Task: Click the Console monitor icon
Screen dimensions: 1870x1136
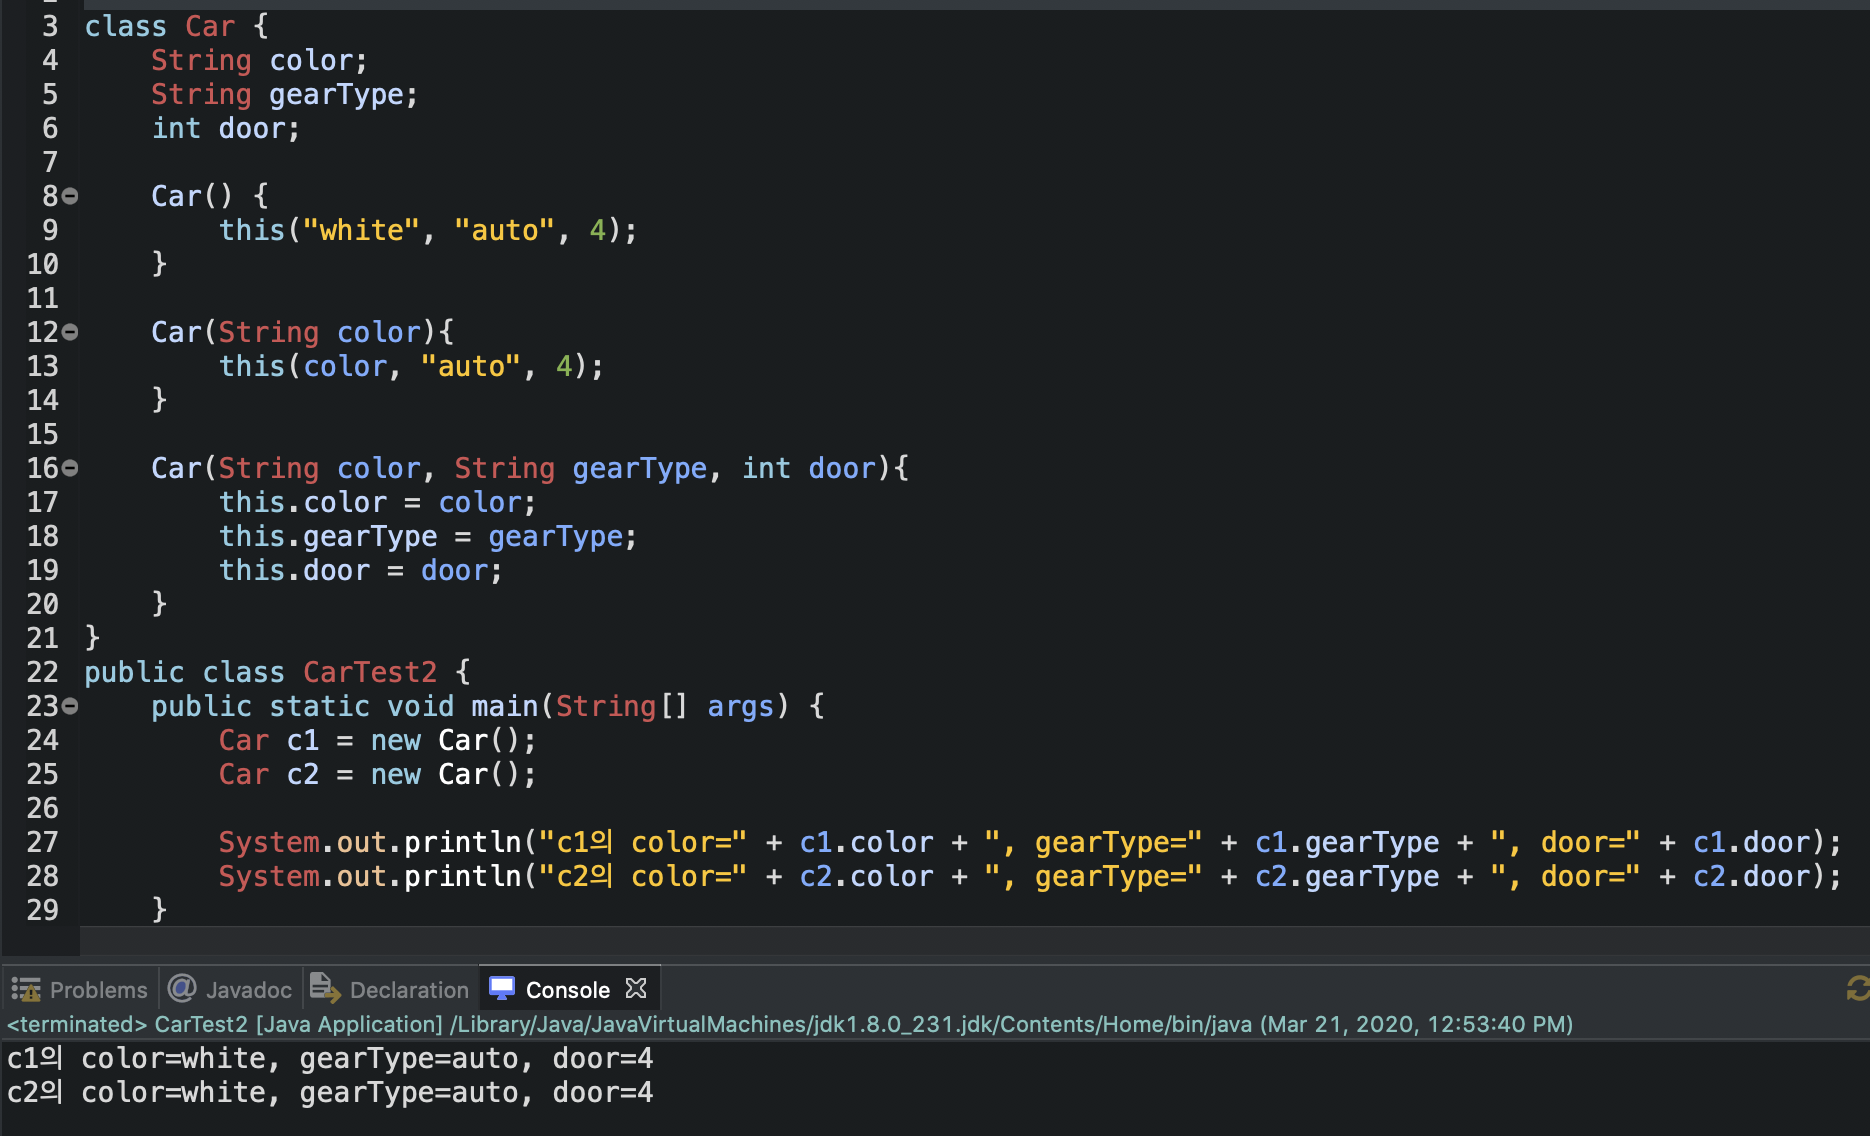Action: click(502, 989)
